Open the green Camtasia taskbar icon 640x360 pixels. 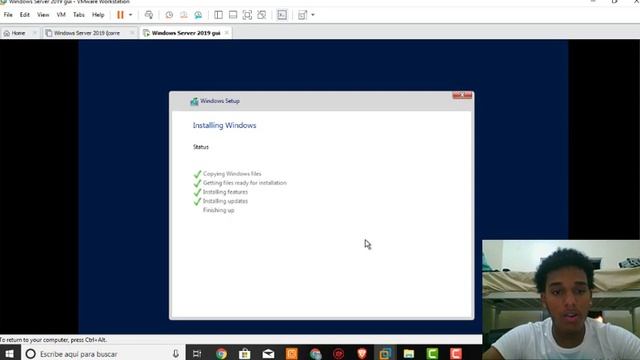tap(432, 353)
